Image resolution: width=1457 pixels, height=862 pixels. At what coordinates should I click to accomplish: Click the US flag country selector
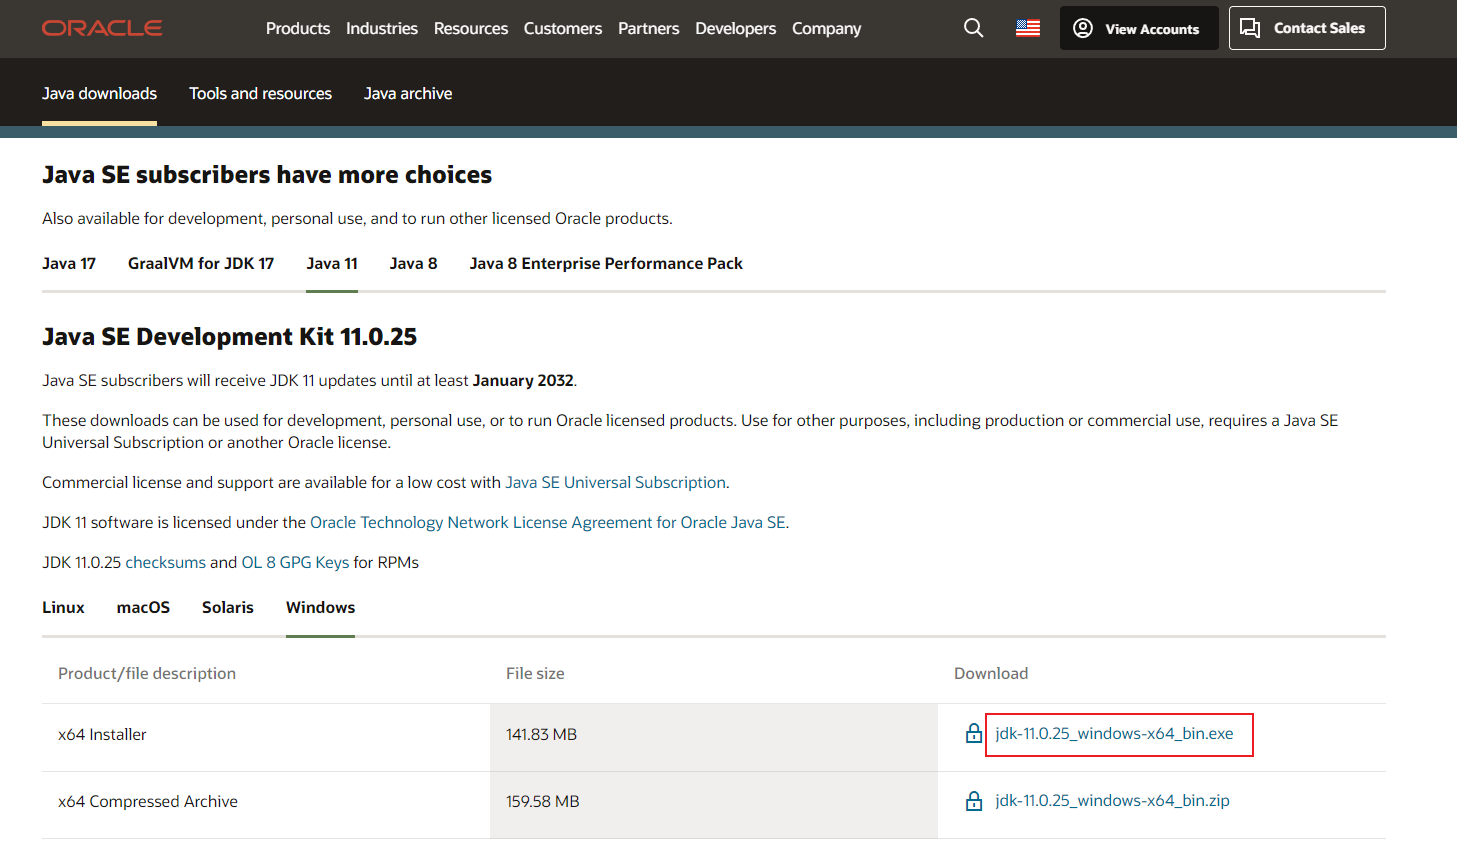(1028, 28)
